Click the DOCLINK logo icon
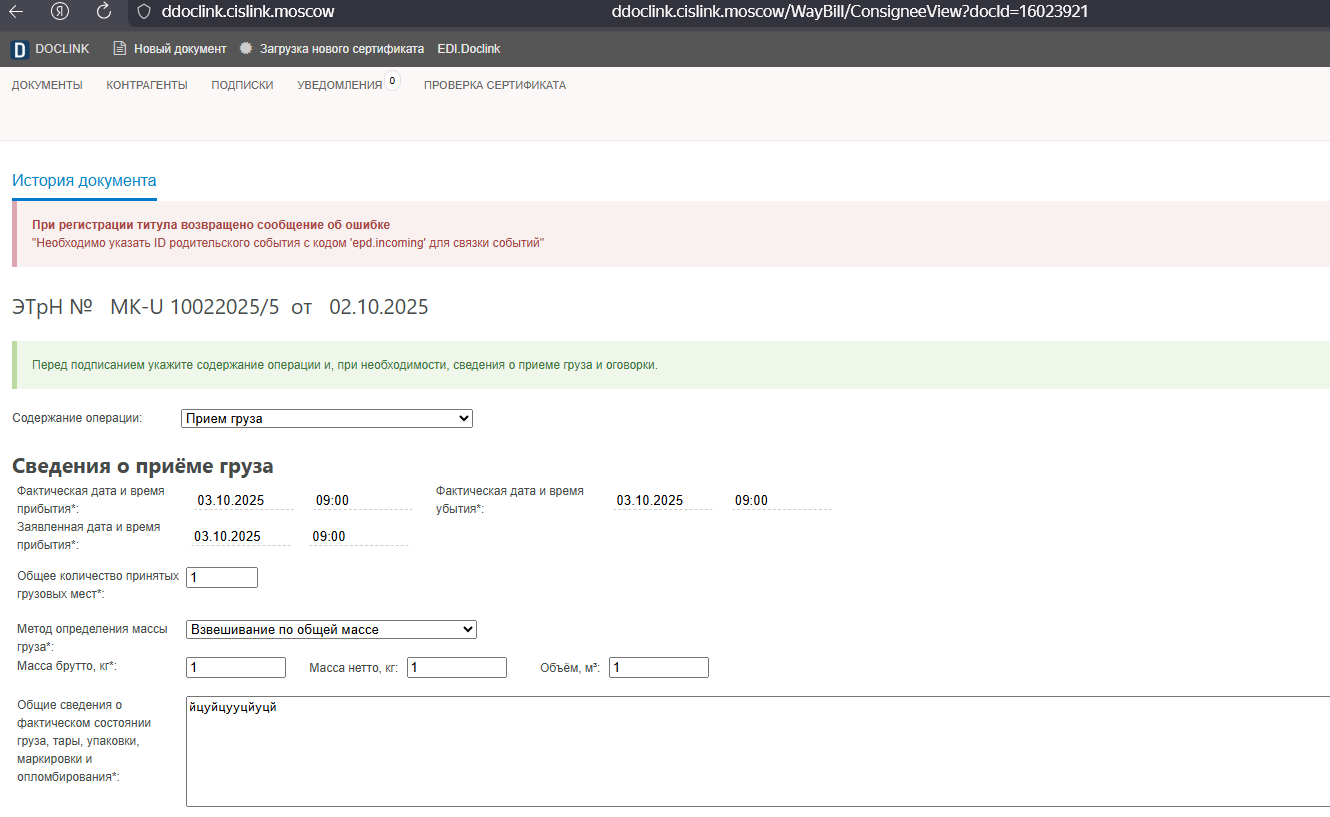The image size is (1330, 817). click(x=20, y=49)
